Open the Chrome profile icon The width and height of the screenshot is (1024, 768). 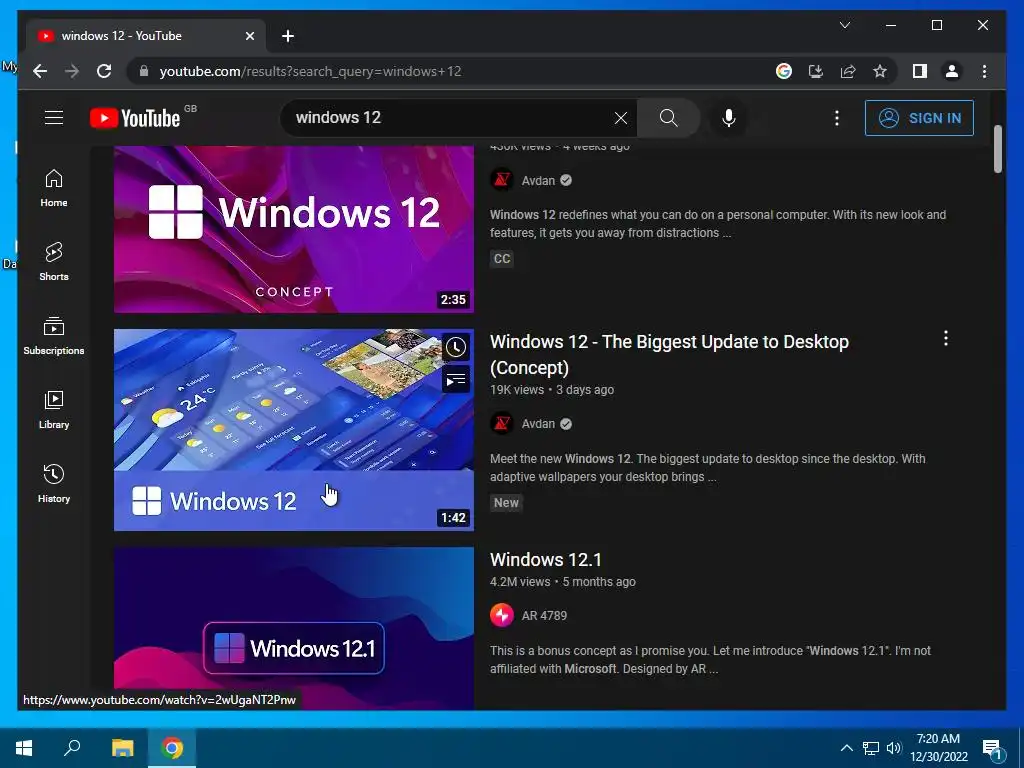pos(952,71)
